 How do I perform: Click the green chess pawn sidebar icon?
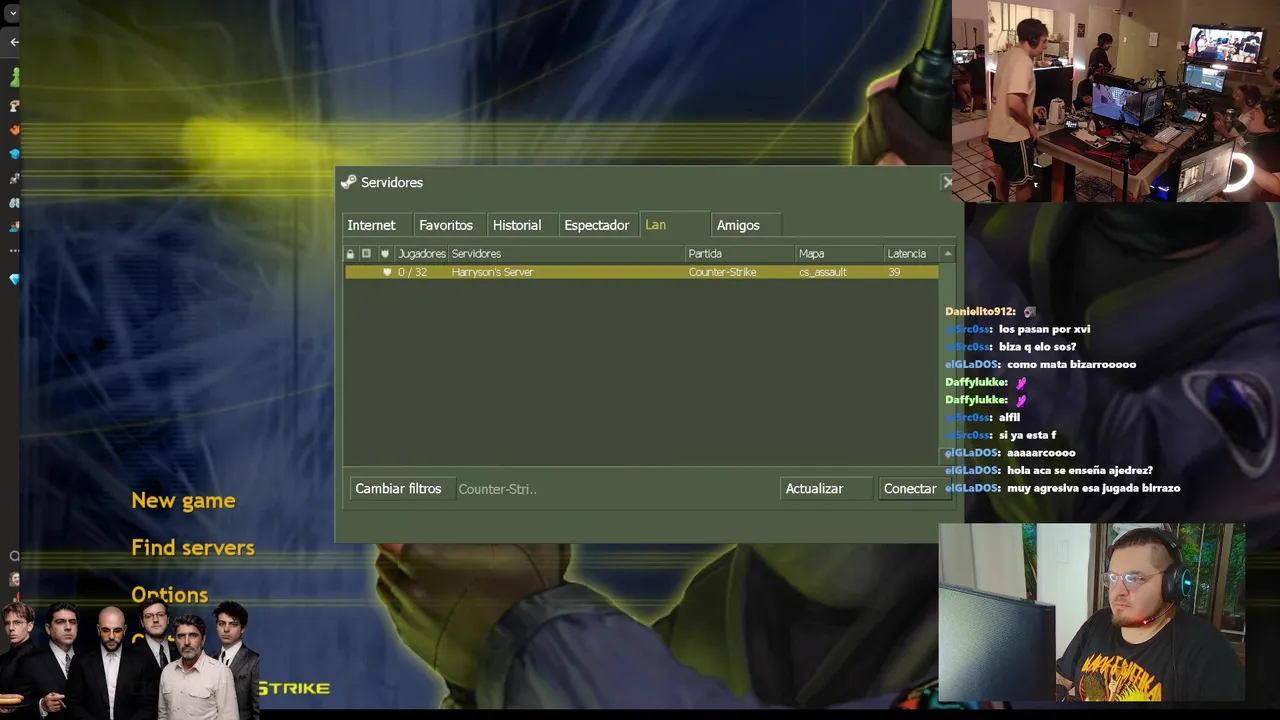tap(14, 78)
